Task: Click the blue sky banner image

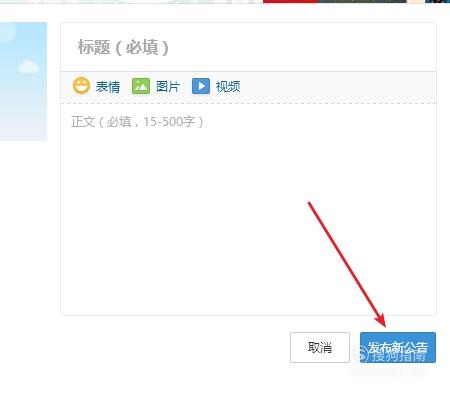Action: point(23,81)
